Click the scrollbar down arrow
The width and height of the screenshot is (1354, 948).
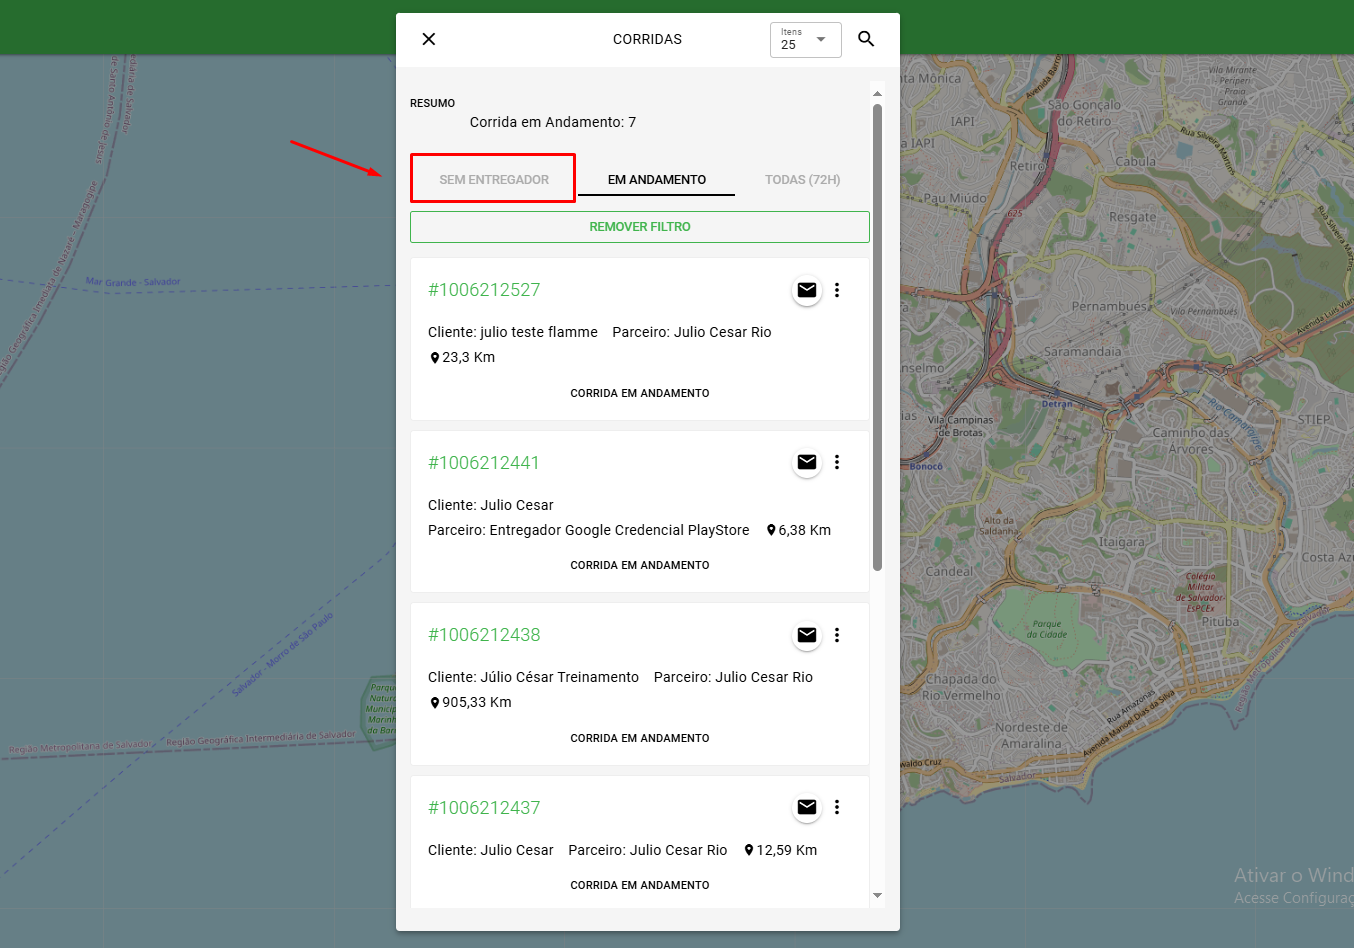pyautogui.click(x=877, y=895)
